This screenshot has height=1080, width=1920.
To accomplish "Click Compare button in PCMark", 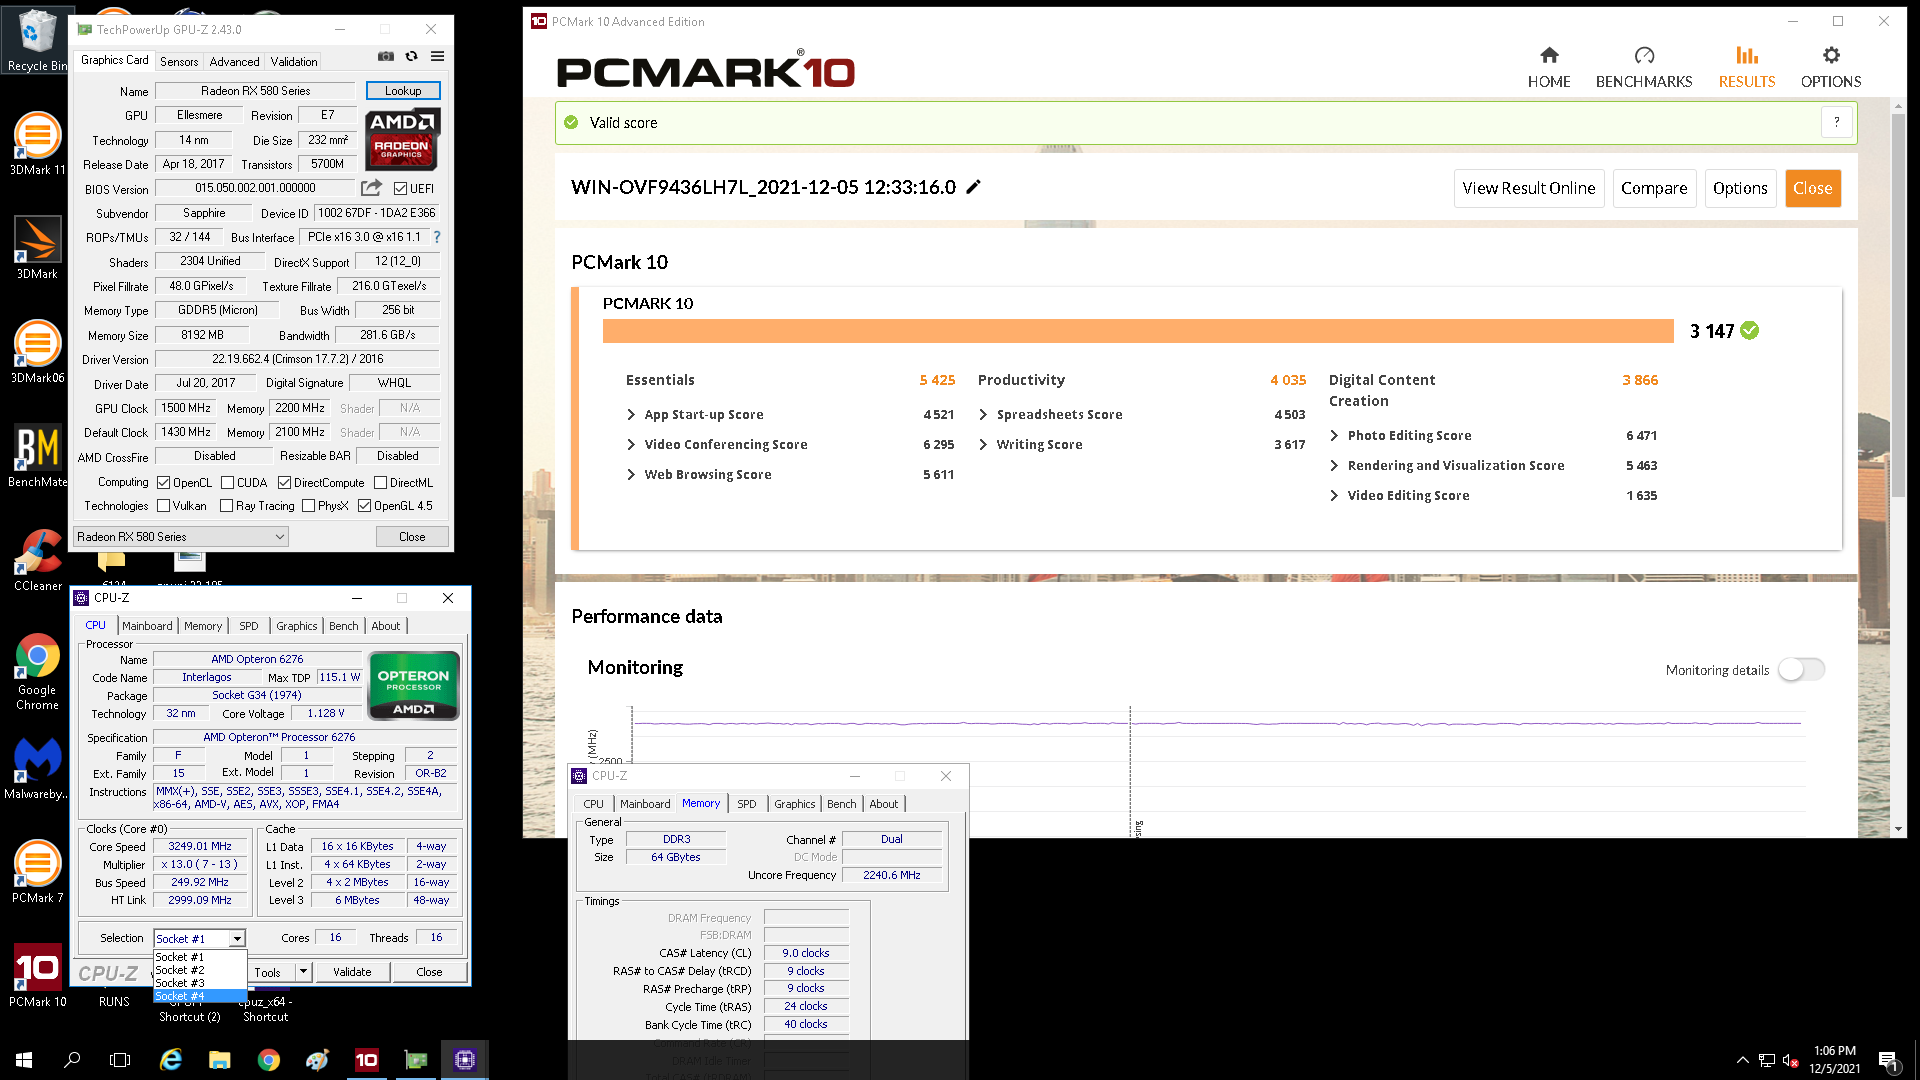I will pos(1654,188).
